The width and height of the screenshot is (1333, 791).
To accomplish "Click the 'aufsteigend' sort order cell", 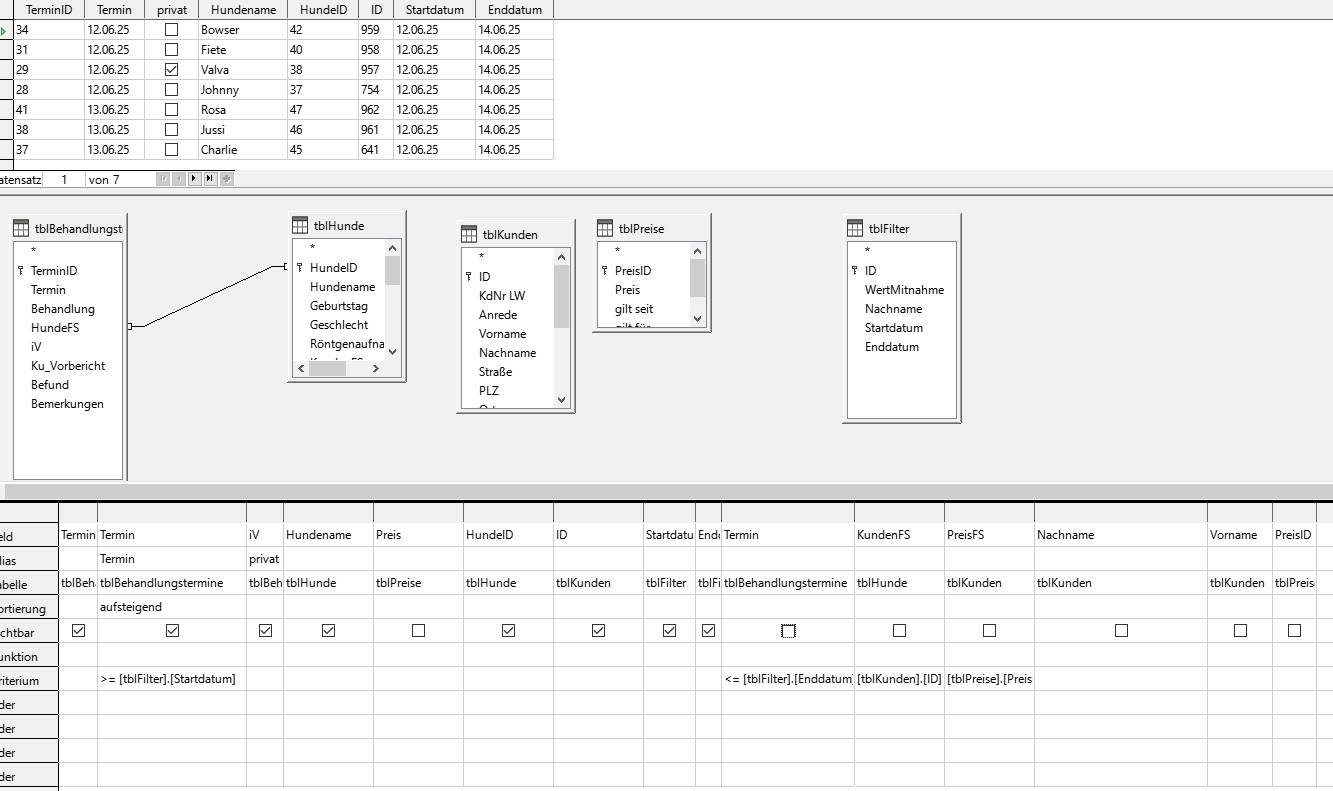I will [170, 607].
